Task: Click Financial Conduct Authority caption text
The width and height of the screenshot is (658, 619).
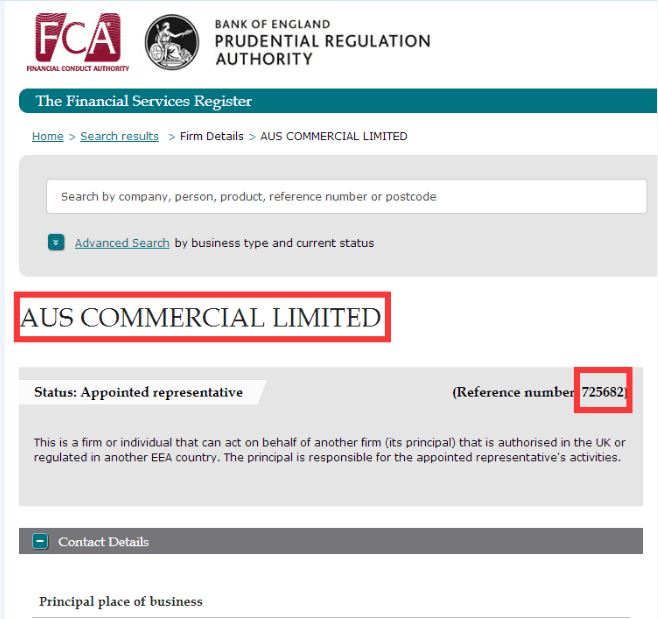Action: pyautogui.click(x=78, y=68)
